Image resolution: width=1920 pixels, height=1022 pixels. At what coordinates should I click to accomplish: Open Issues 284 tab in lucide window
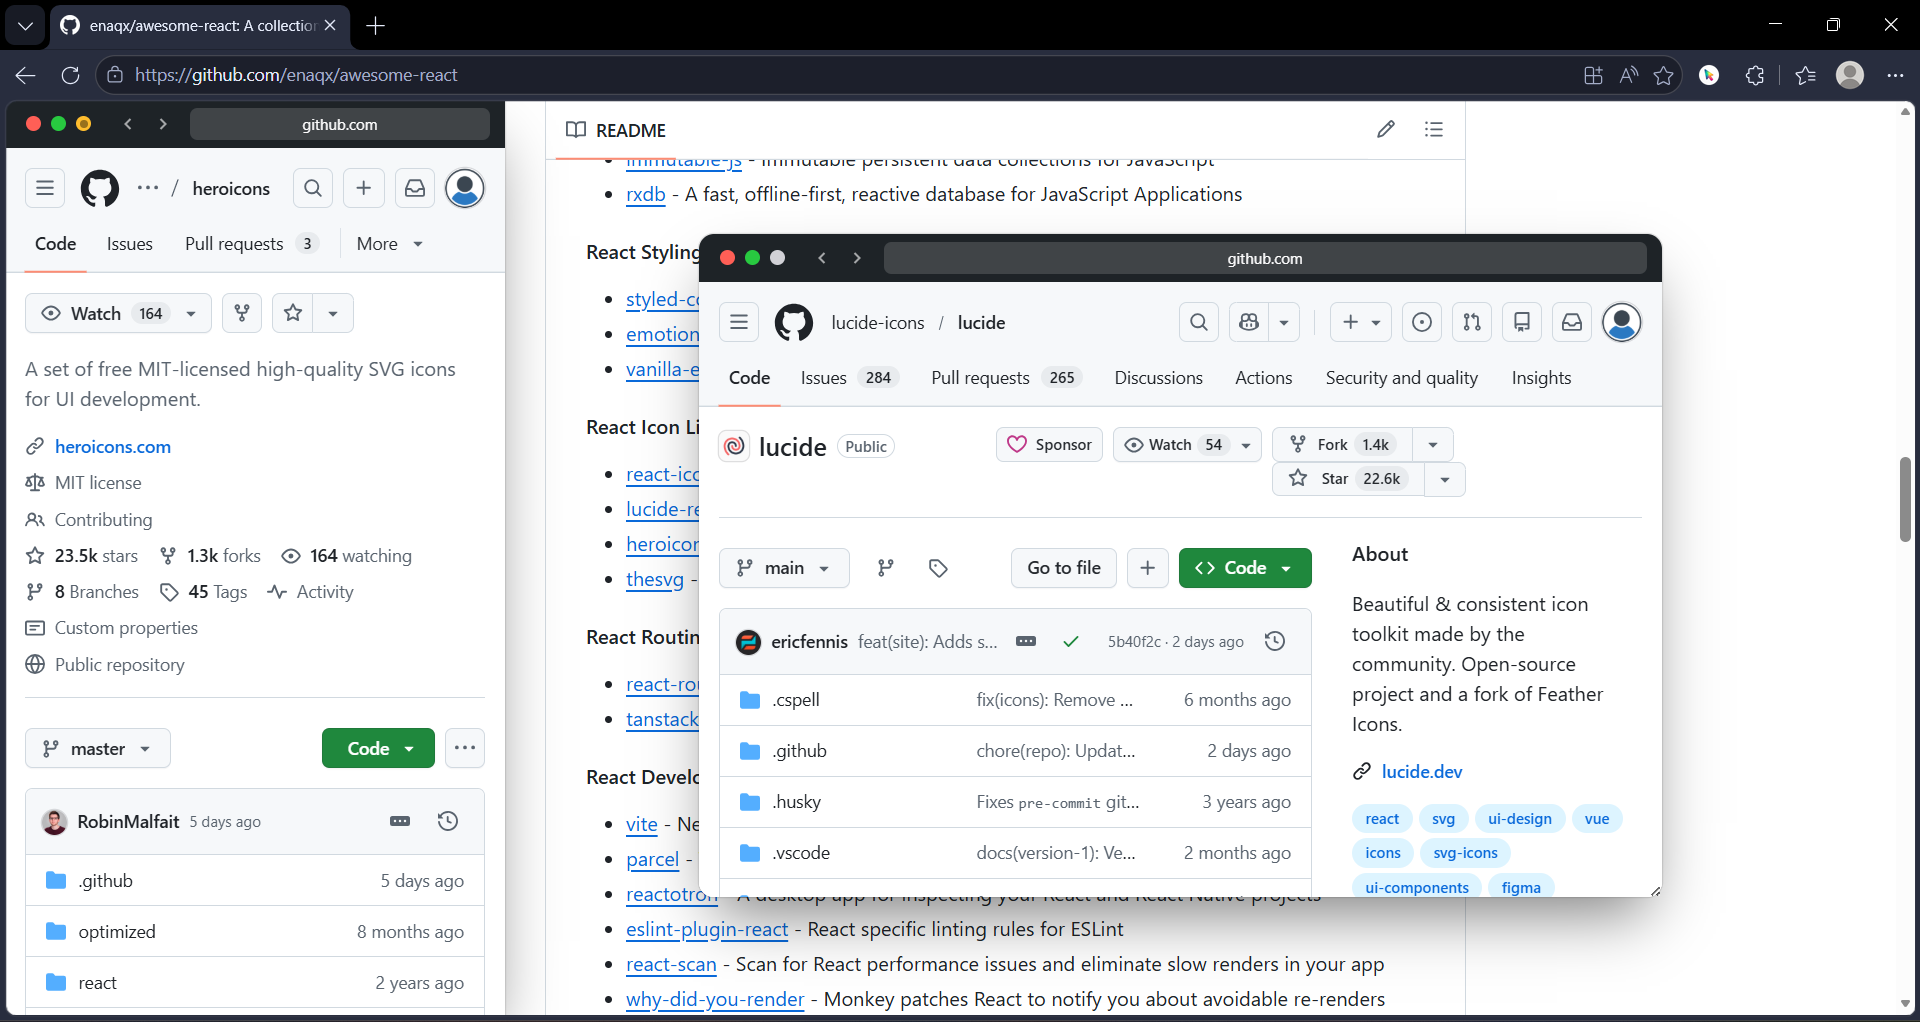pyautogui.click(x=849, y=378)
